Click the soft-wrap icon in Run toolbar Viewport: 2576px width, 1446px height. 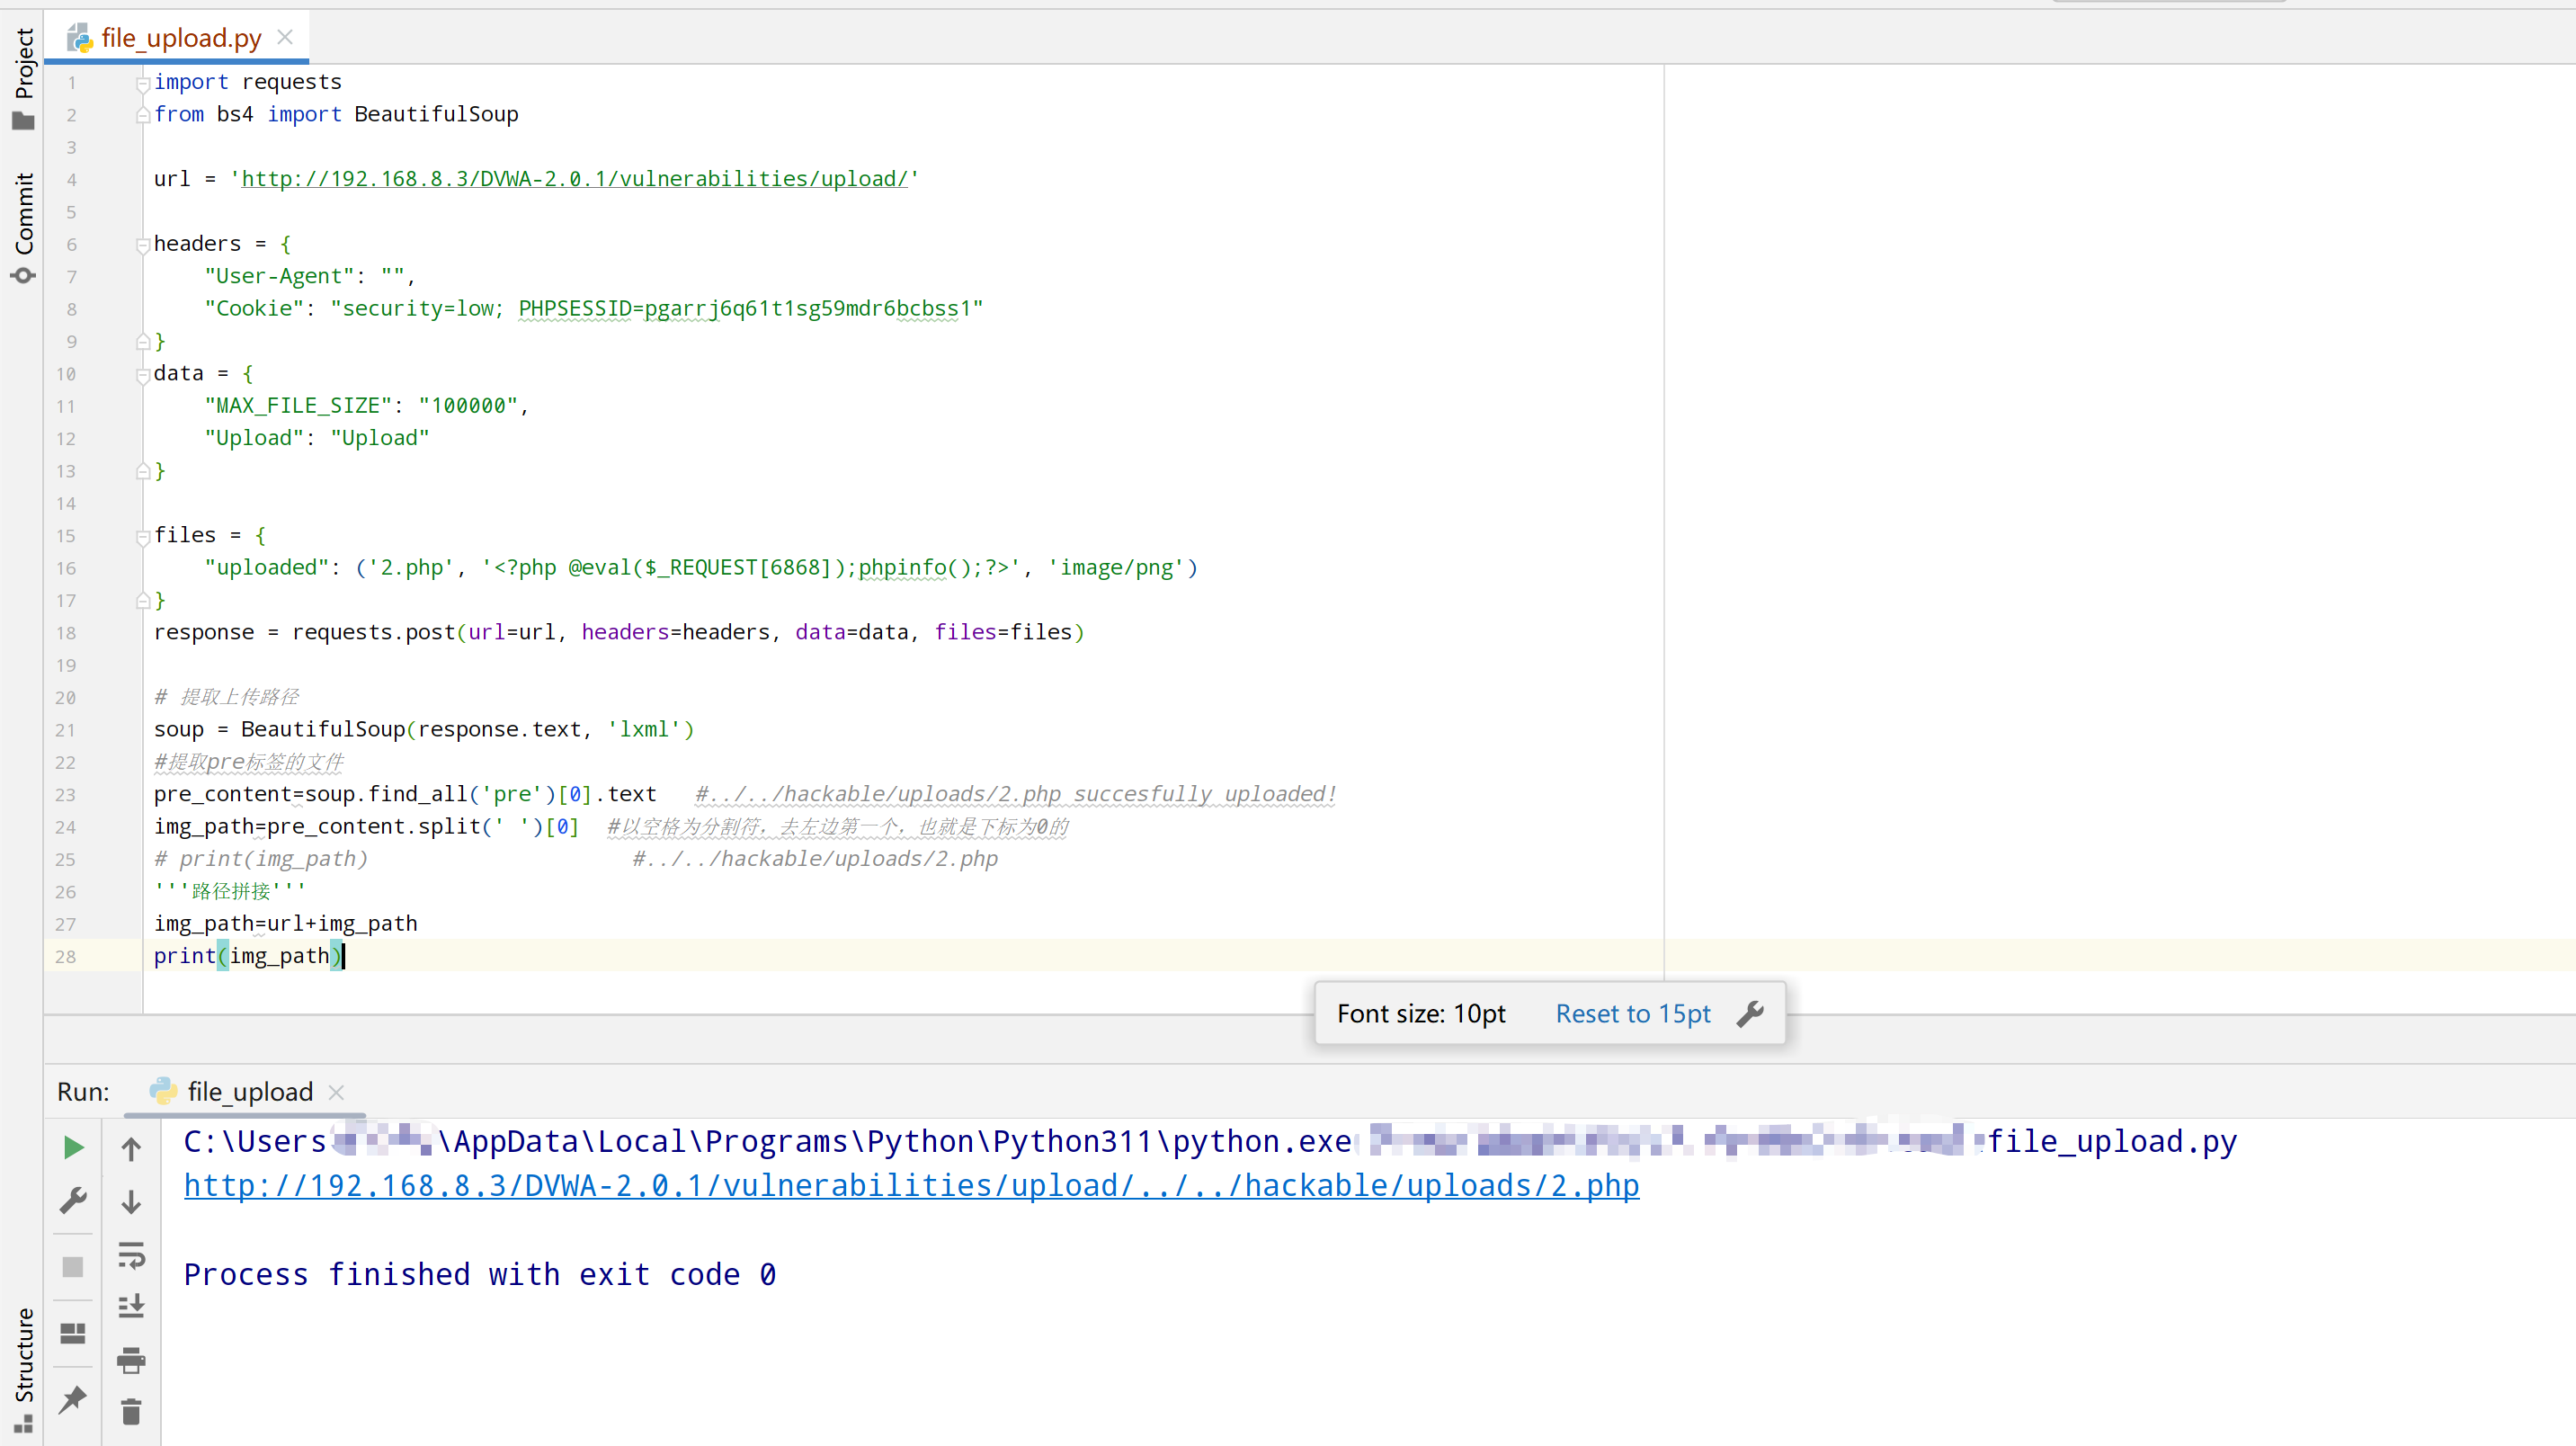131,1255
